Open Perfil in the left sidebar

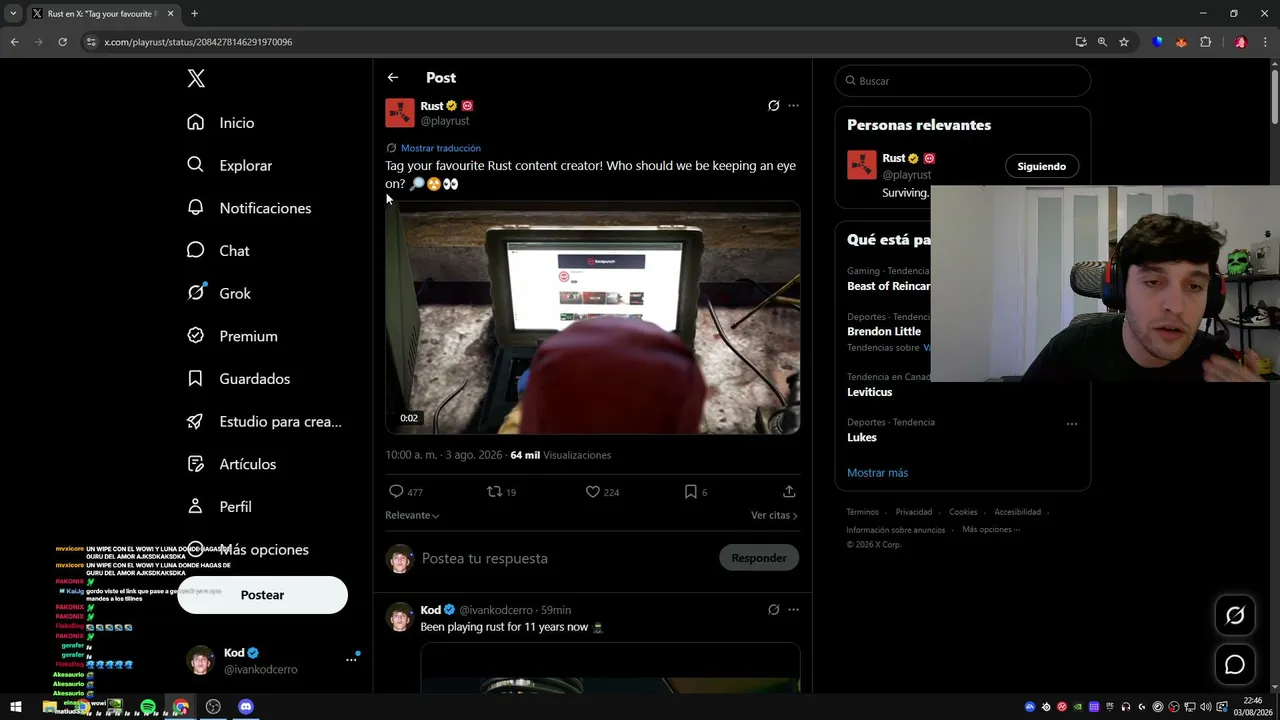(219, 507)
